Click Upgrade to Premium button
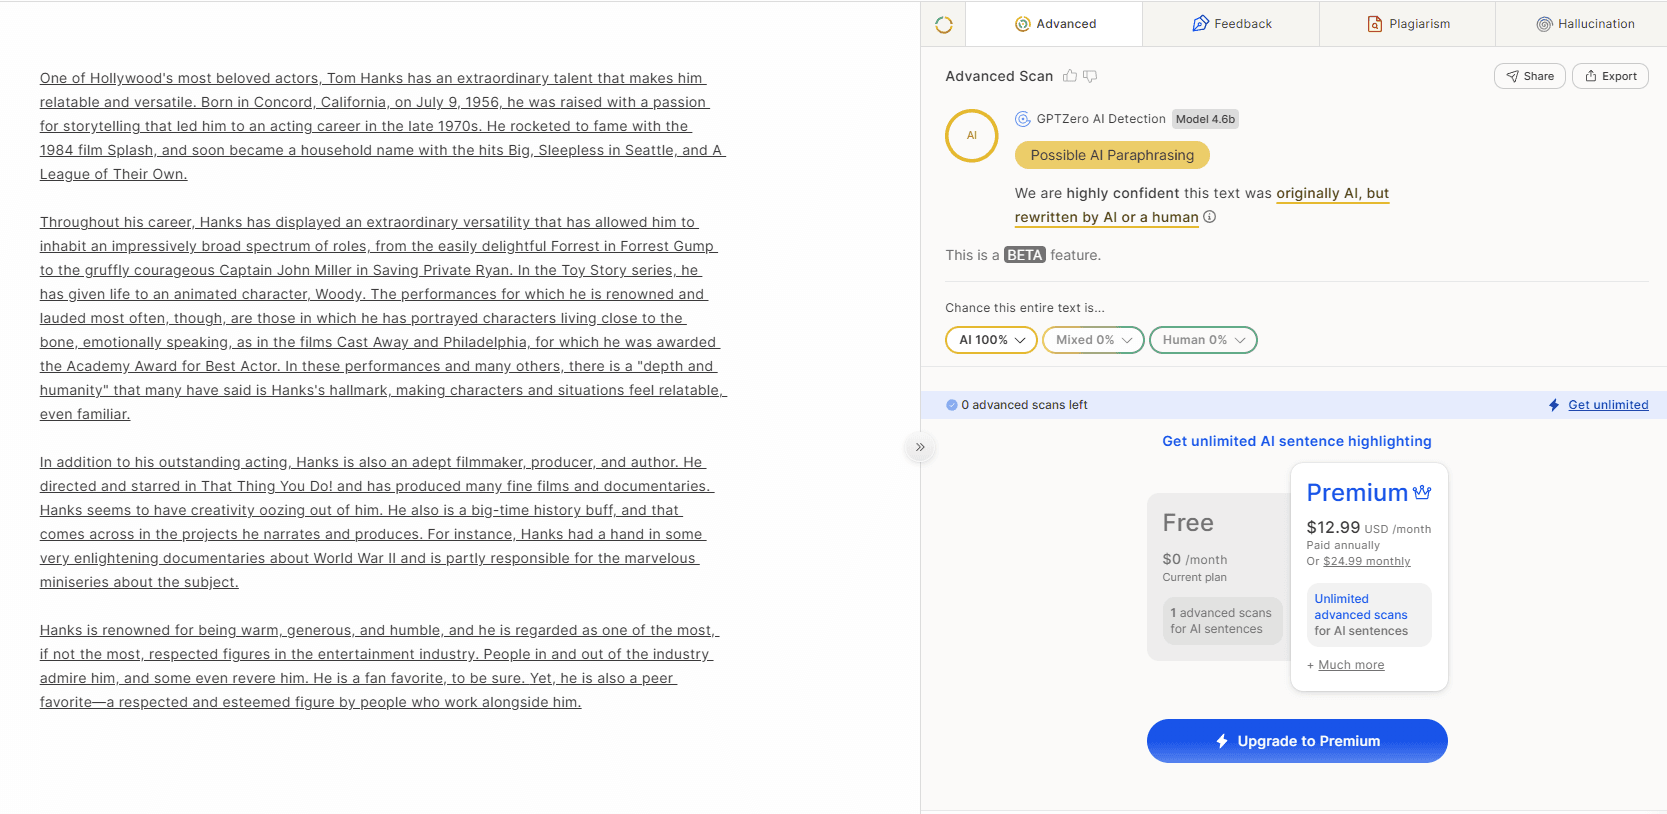The width and height of the screenshot is (1667, 814). (1297, 741)
